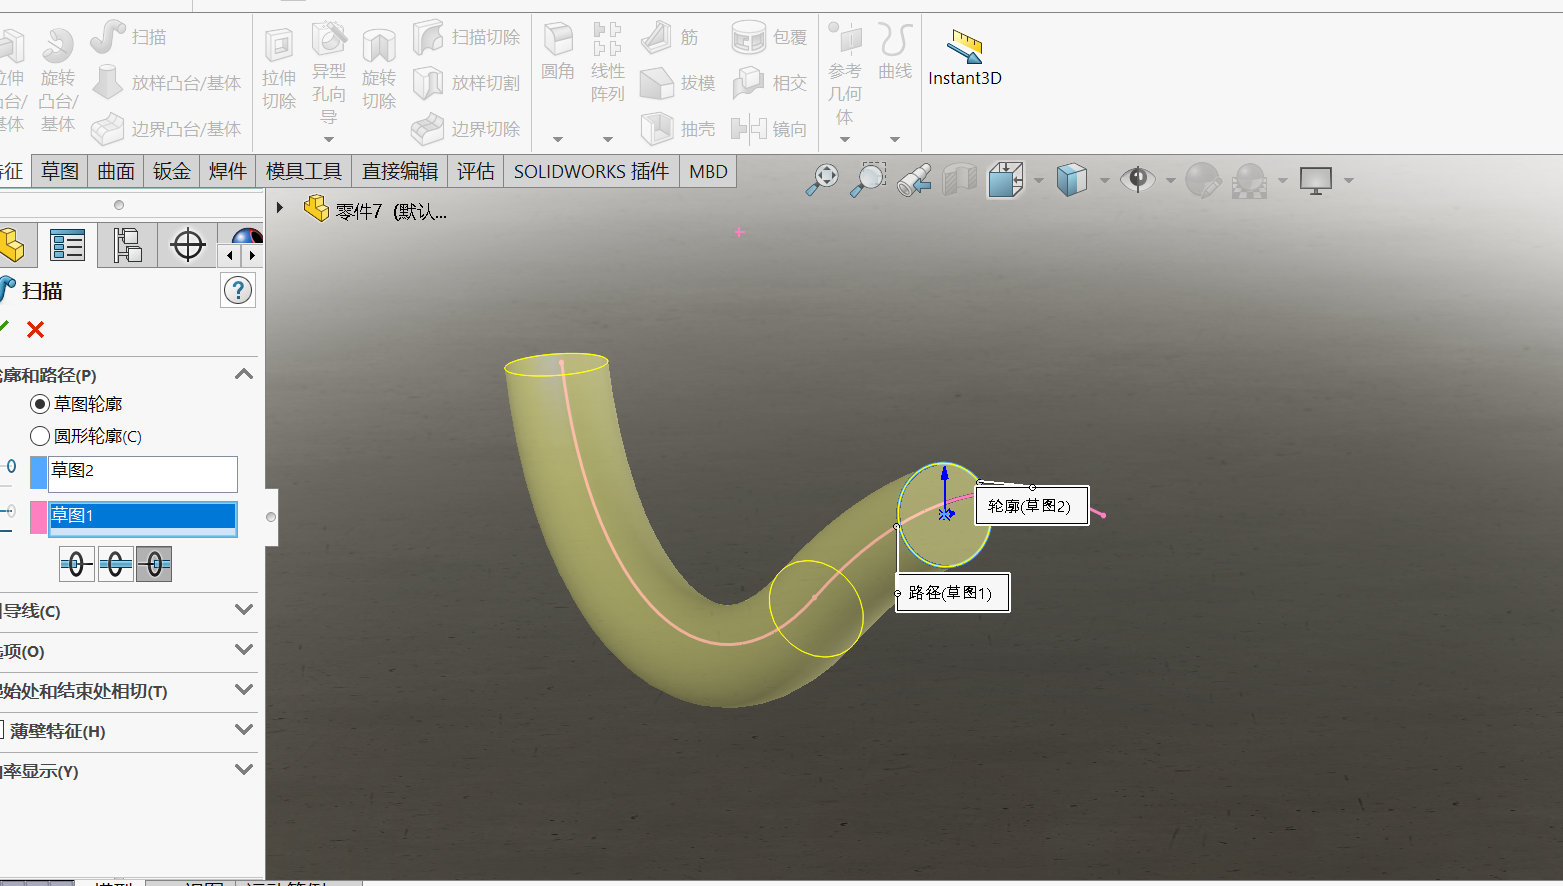The width and height of the screenshot is (1563, 886).
Task: Open the Section View tool
Action: coord(960,180)
